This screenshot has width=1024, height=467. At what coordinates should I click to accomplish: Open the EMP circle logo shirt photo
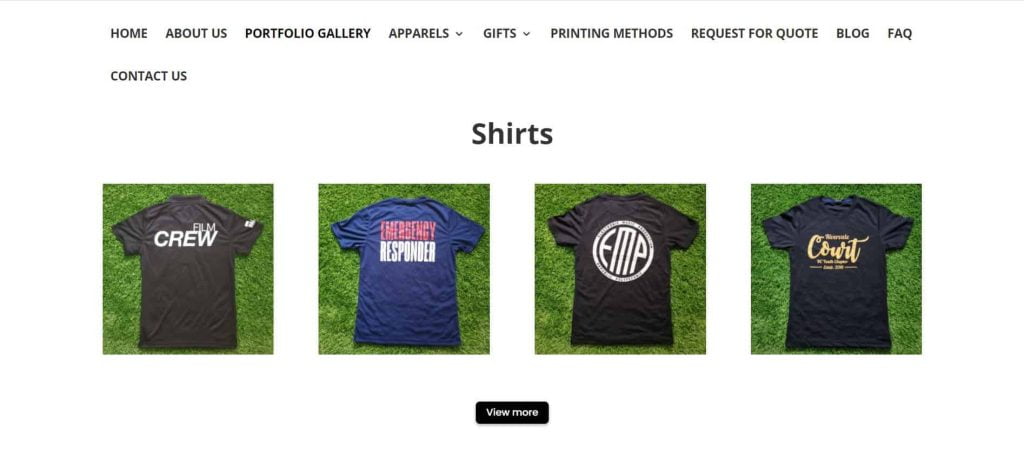(620, 269)
